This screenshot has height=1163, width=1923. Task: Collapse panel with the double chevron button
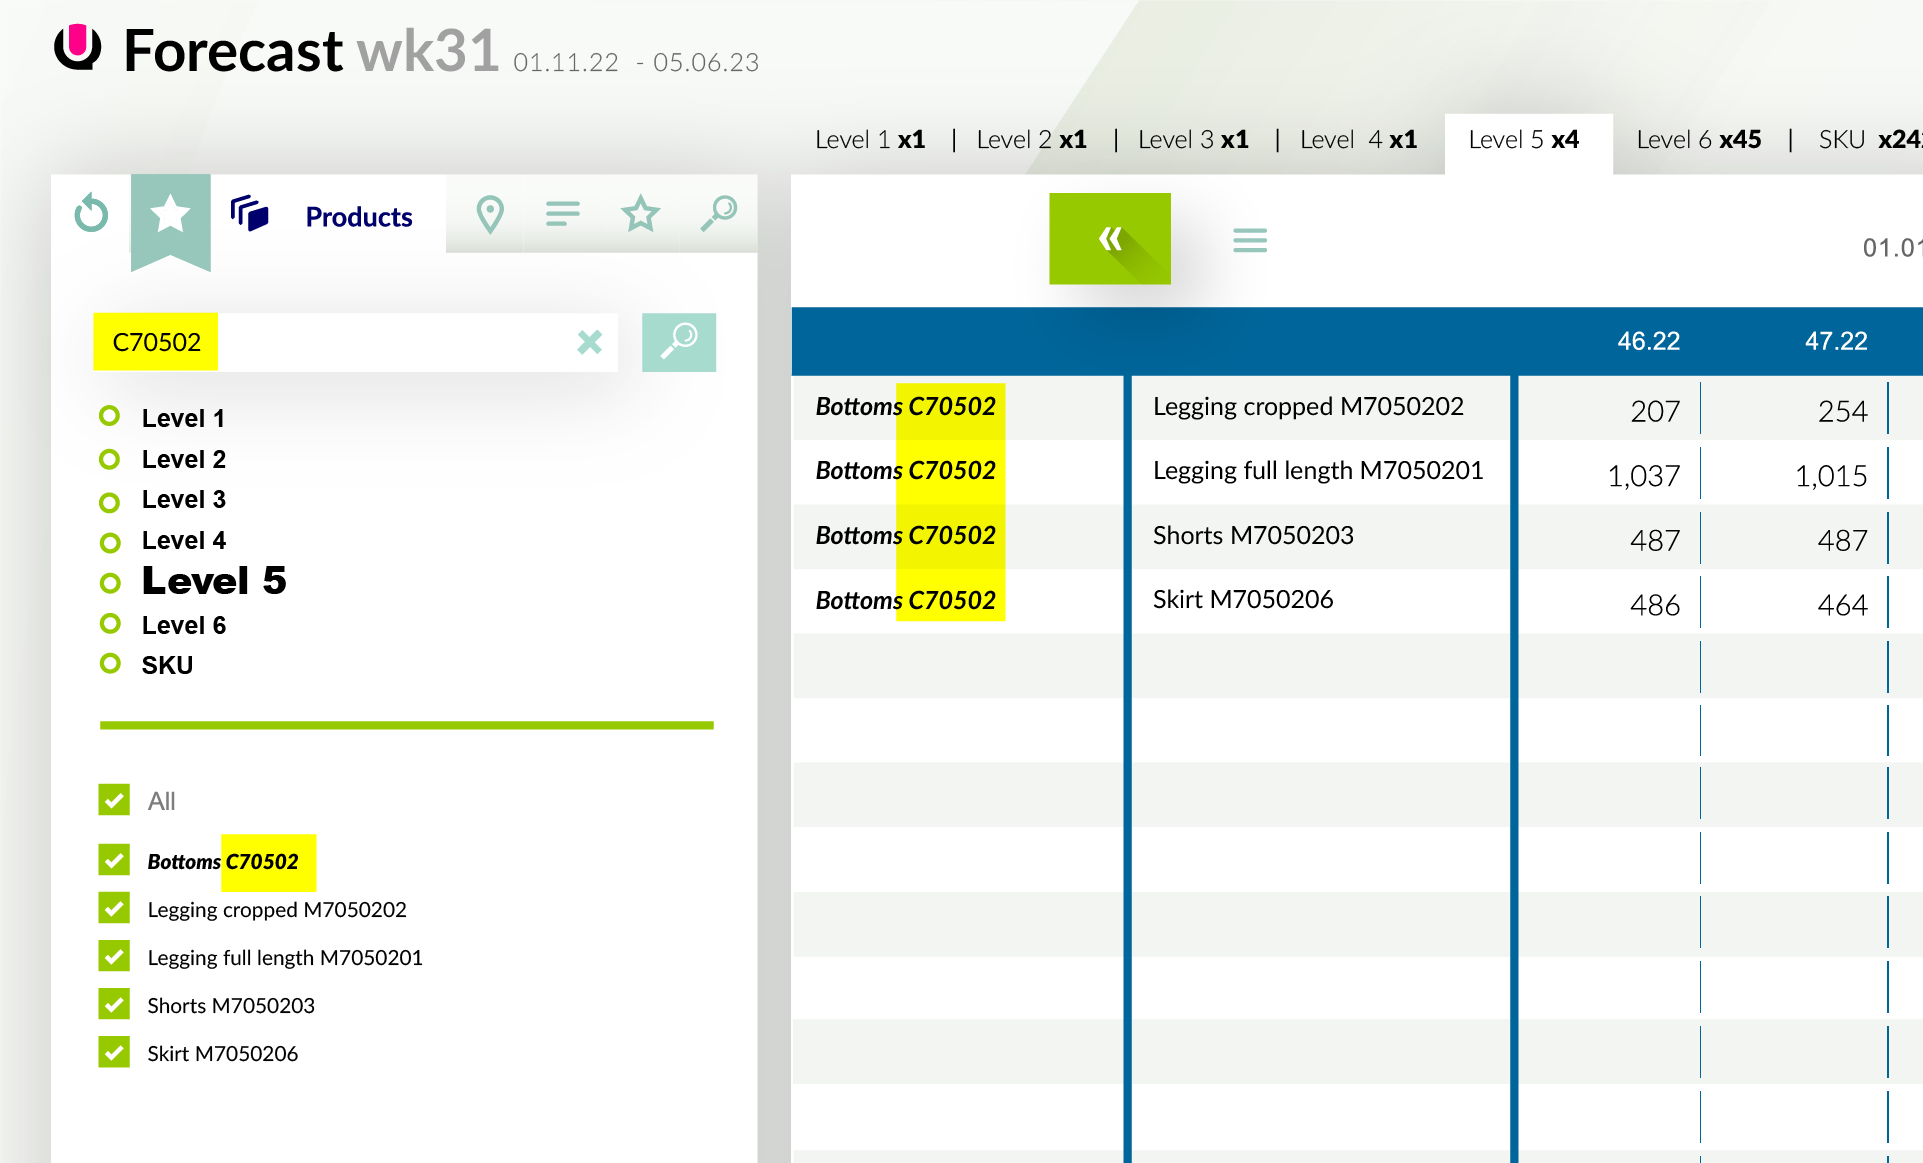point(1109,239)
